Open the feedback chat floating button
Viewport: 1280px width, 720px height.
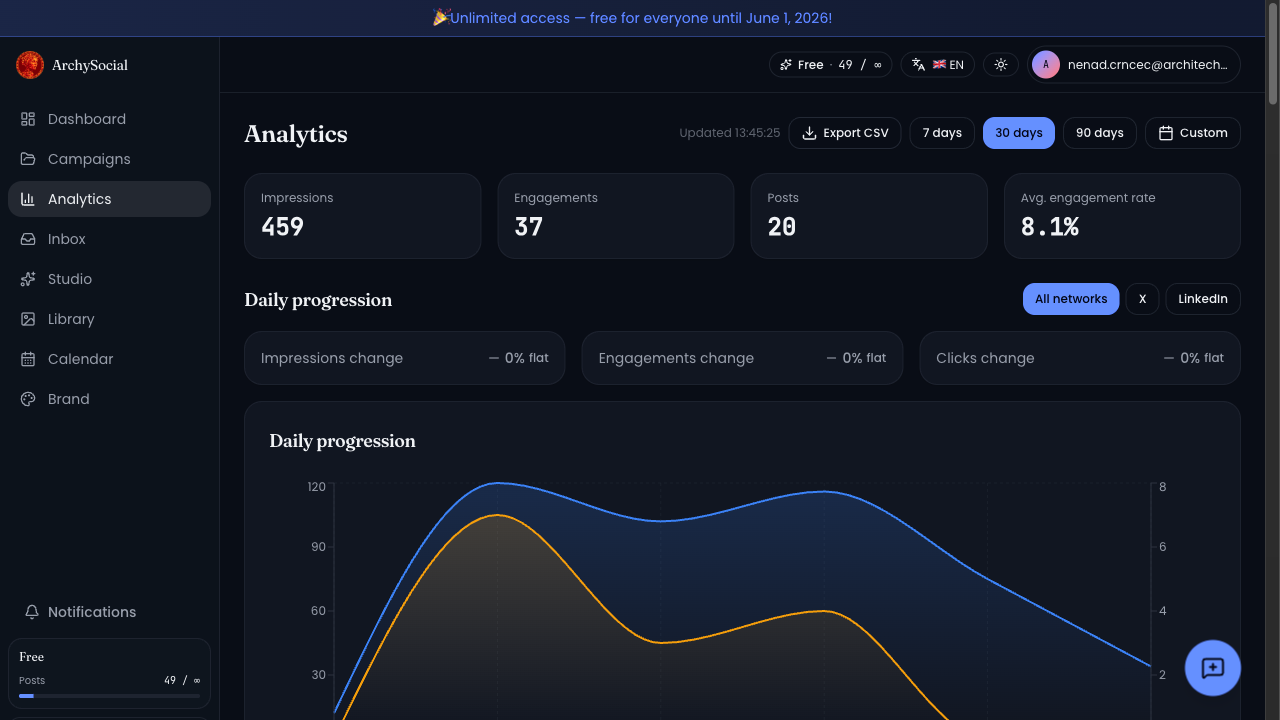[1213, 668]
